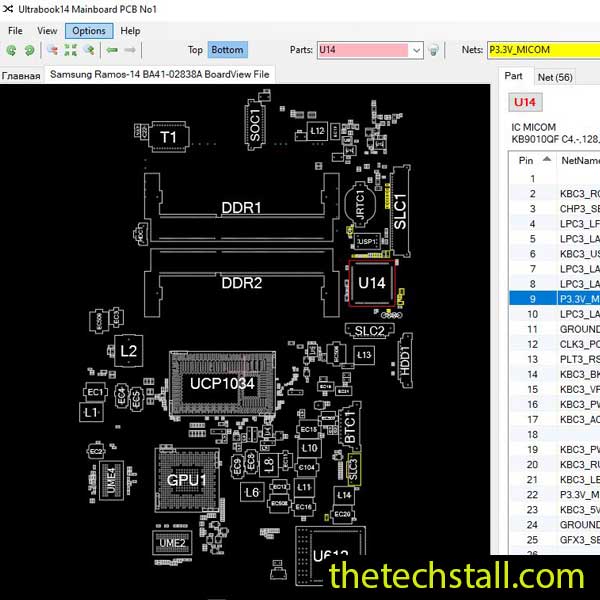
Task: Click the UME2 memory chip
Action: pos(172,543)
